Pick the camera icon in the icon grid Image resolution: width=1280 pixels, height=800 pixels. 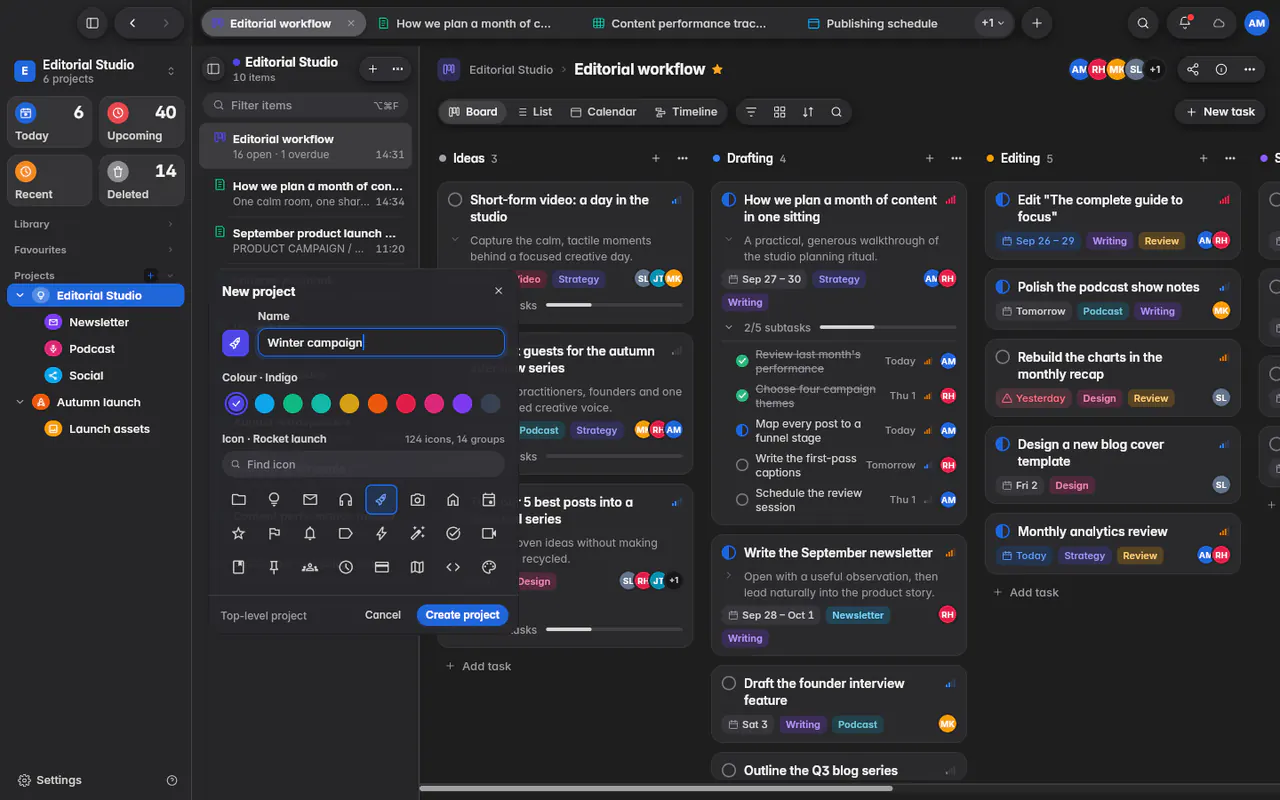tap(417, 499)
